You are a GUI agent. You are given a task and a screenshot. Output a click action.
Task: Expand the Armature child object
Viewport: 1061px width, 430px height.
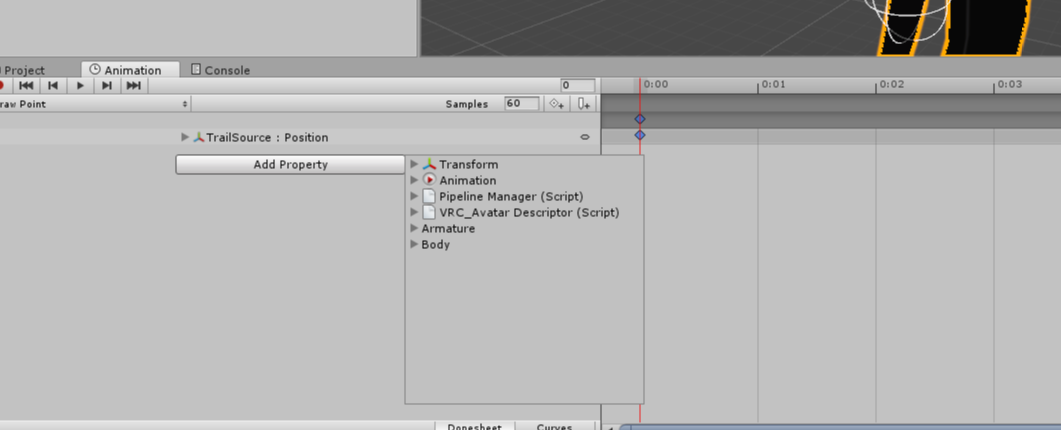(414, 228)
